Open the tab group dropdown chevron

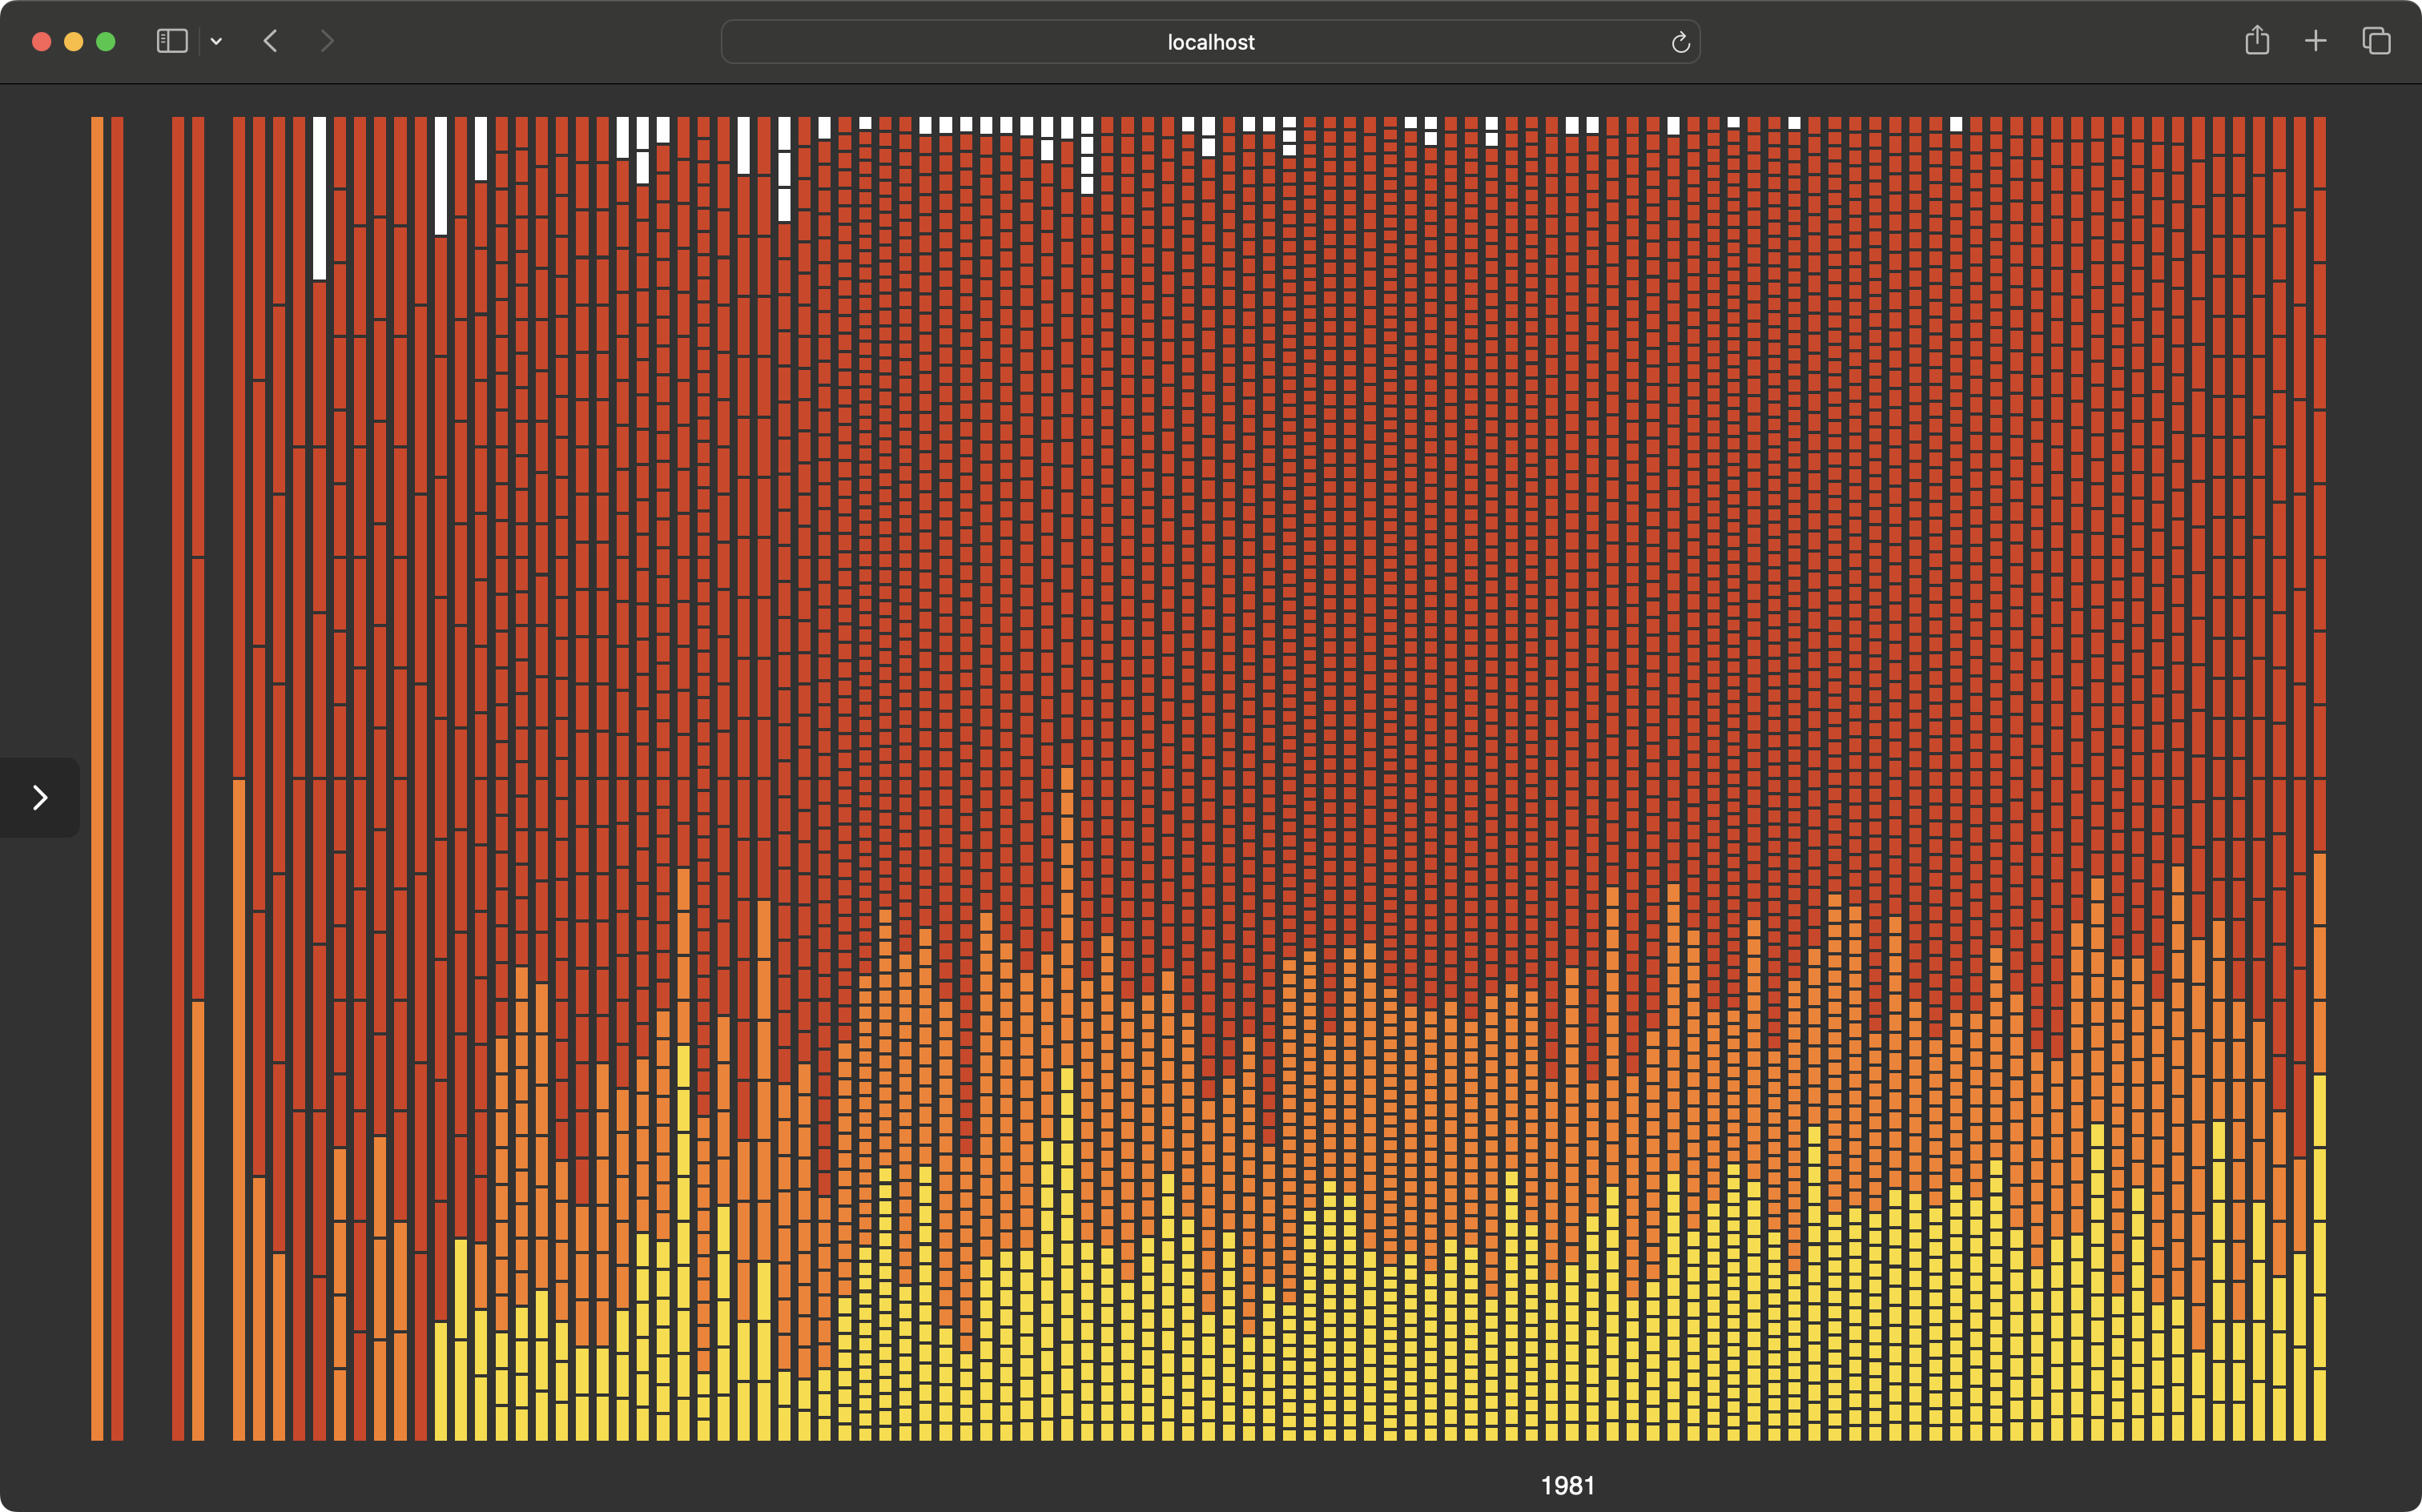point(216,41)
